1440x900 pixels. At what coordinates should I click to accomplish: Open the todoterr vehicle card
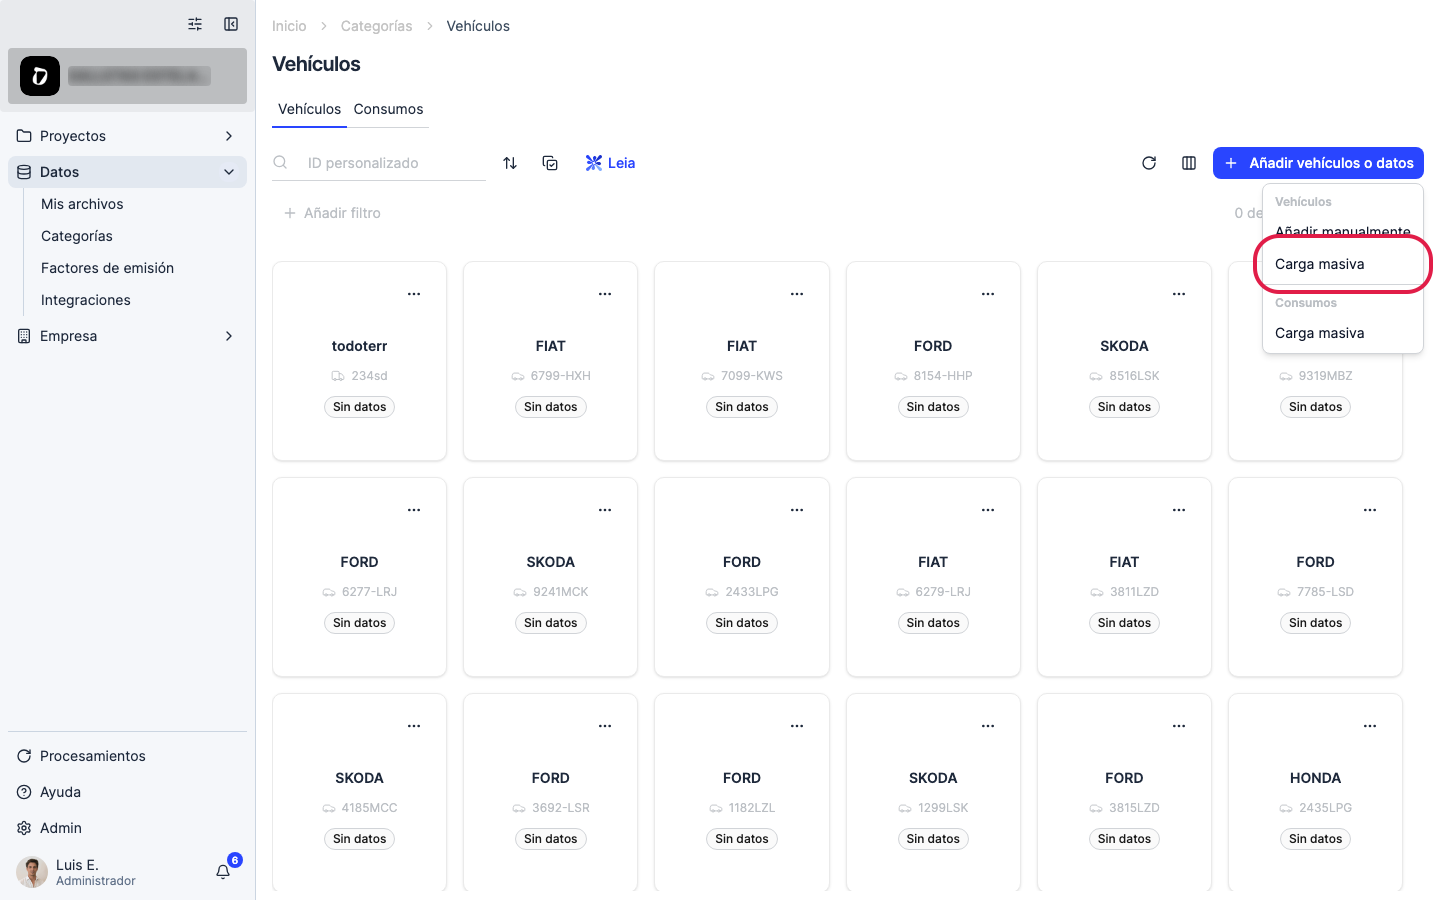[x=359, y=361]
